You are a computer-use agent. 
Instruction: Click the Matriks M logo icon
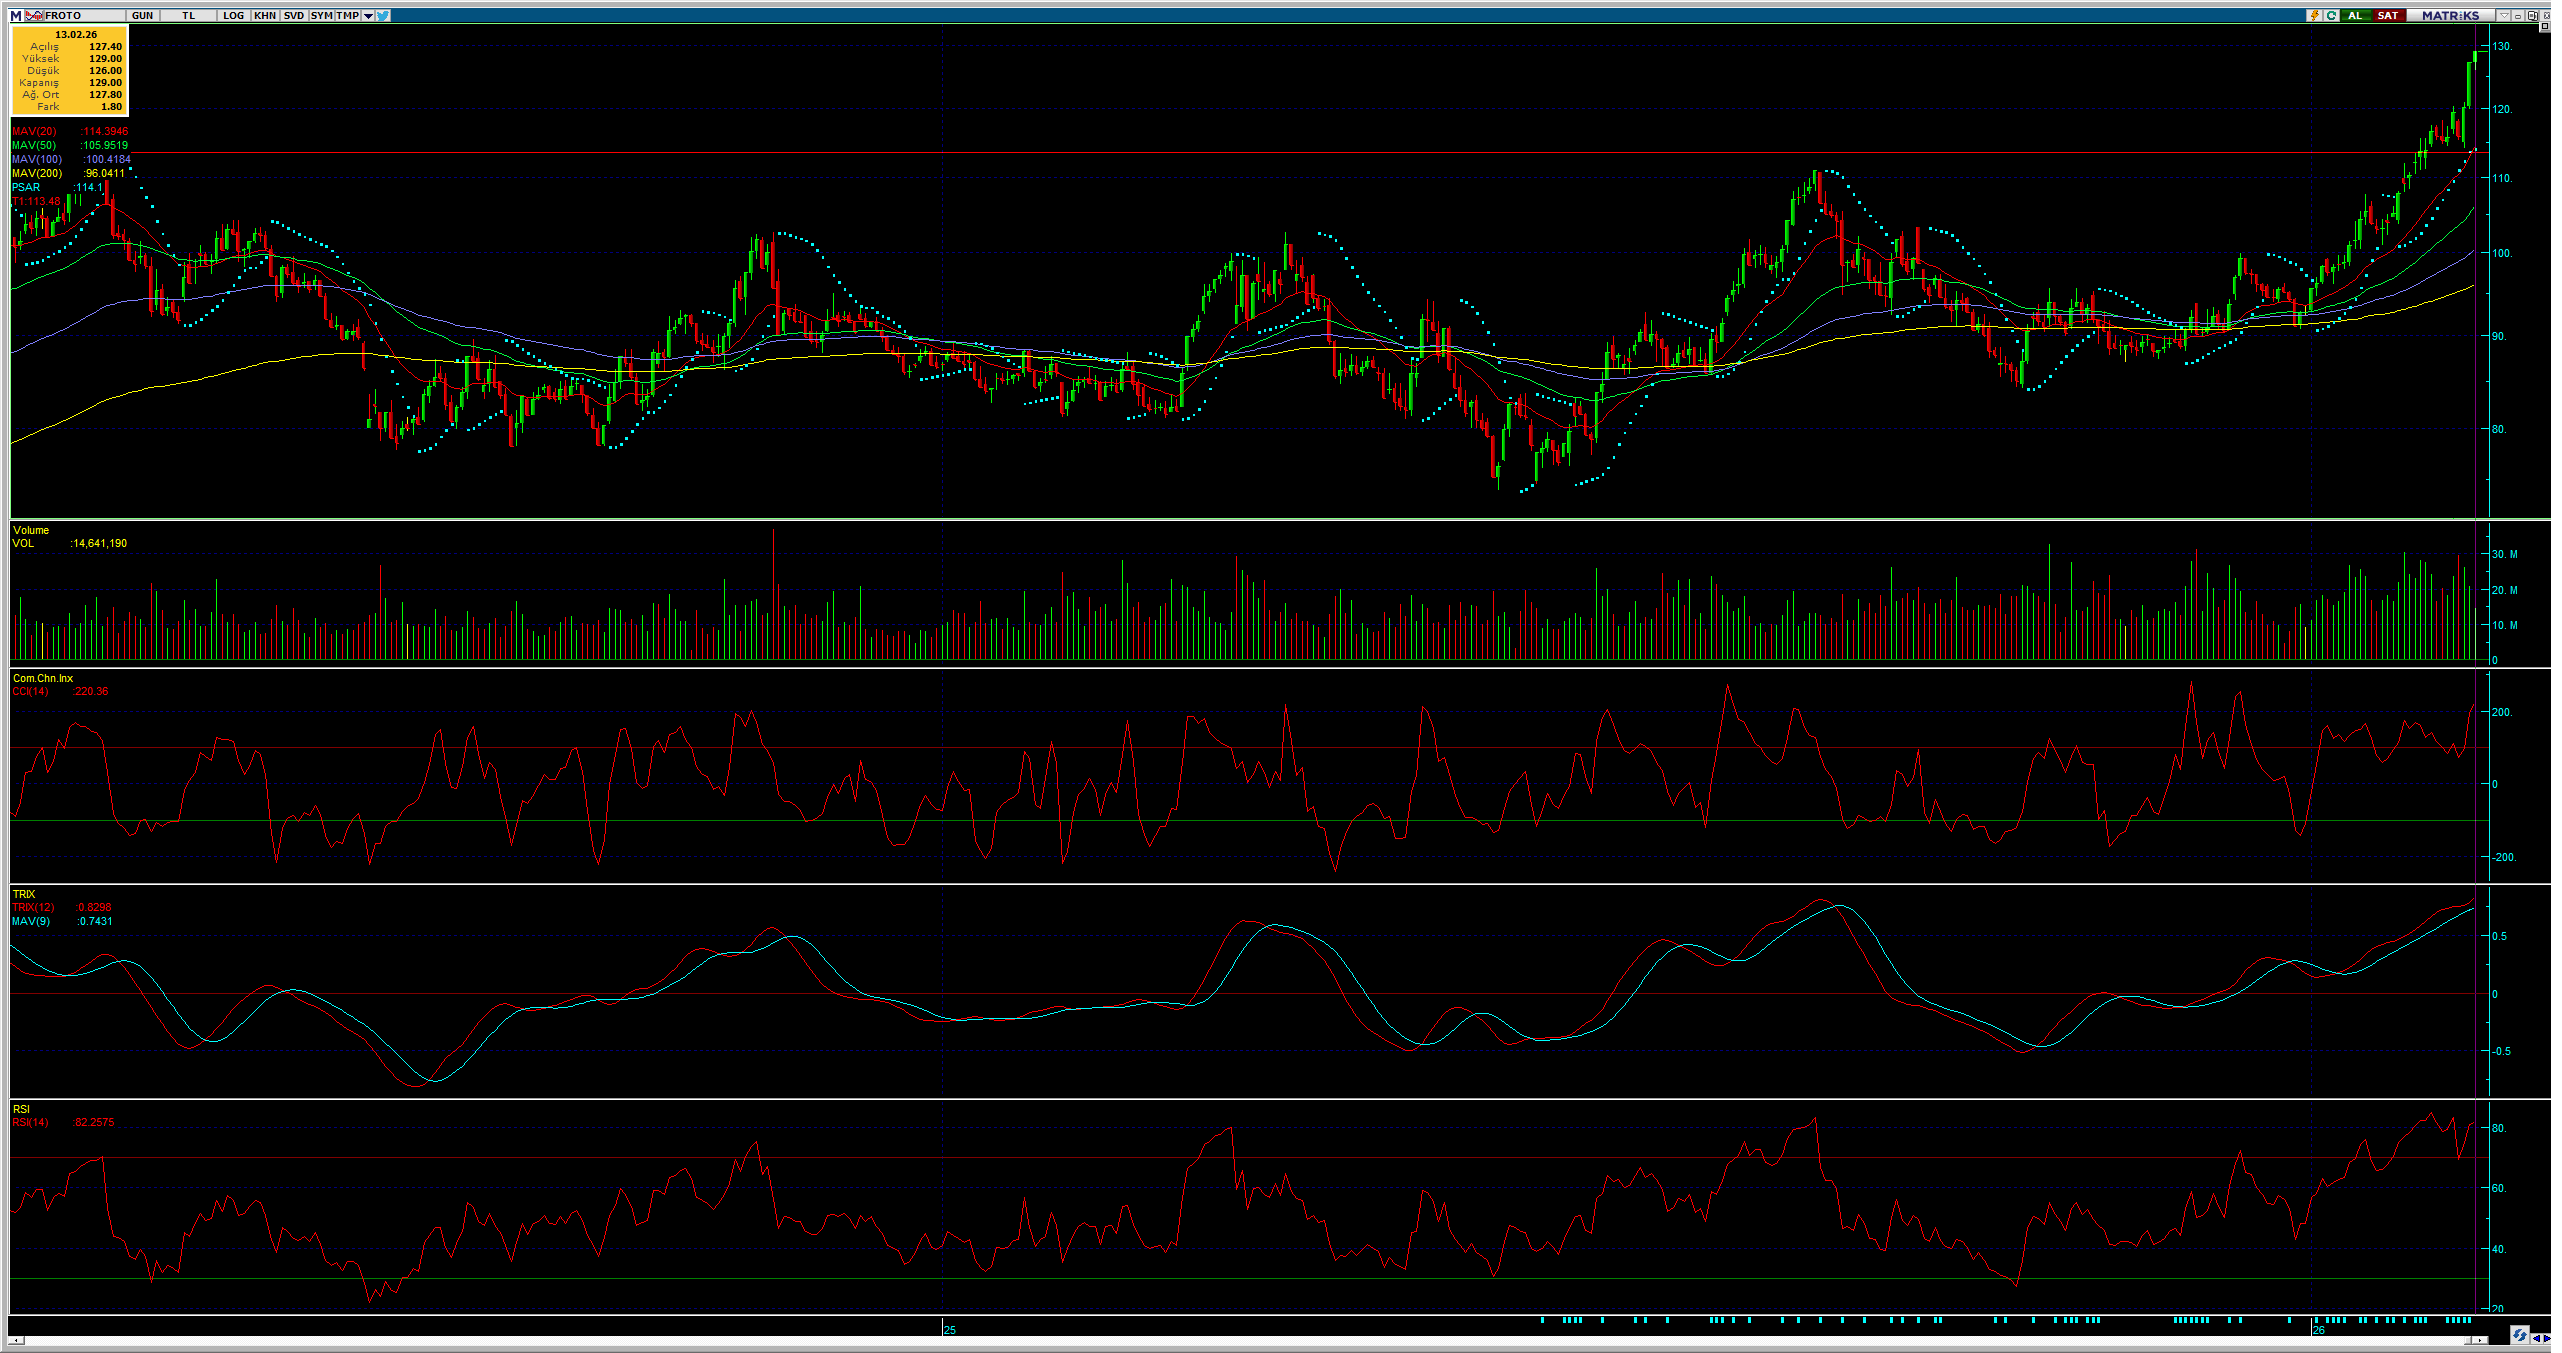tap(16, 15)
